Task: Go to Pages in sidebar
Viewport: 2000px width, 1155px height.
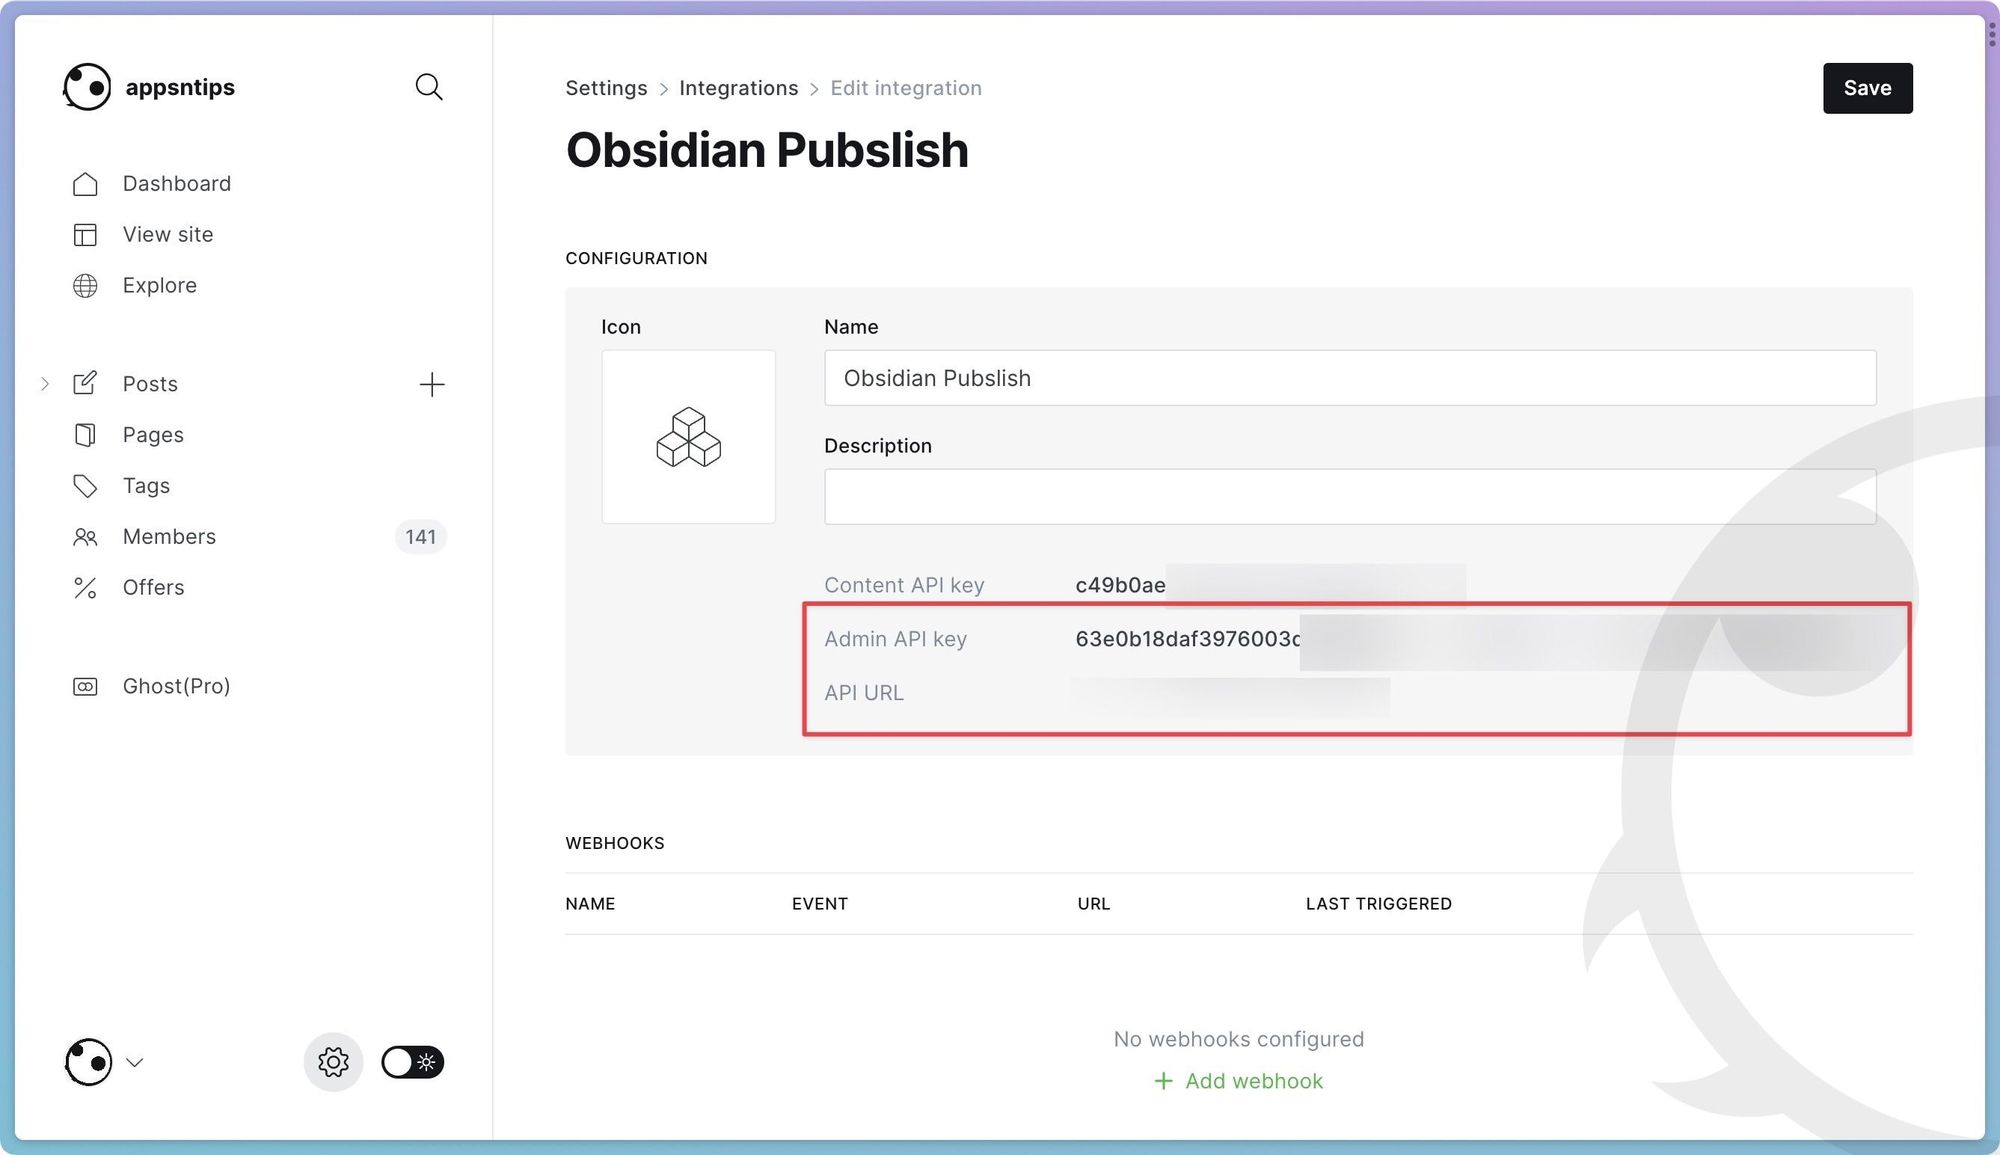Action: click(x=153, y=435)
